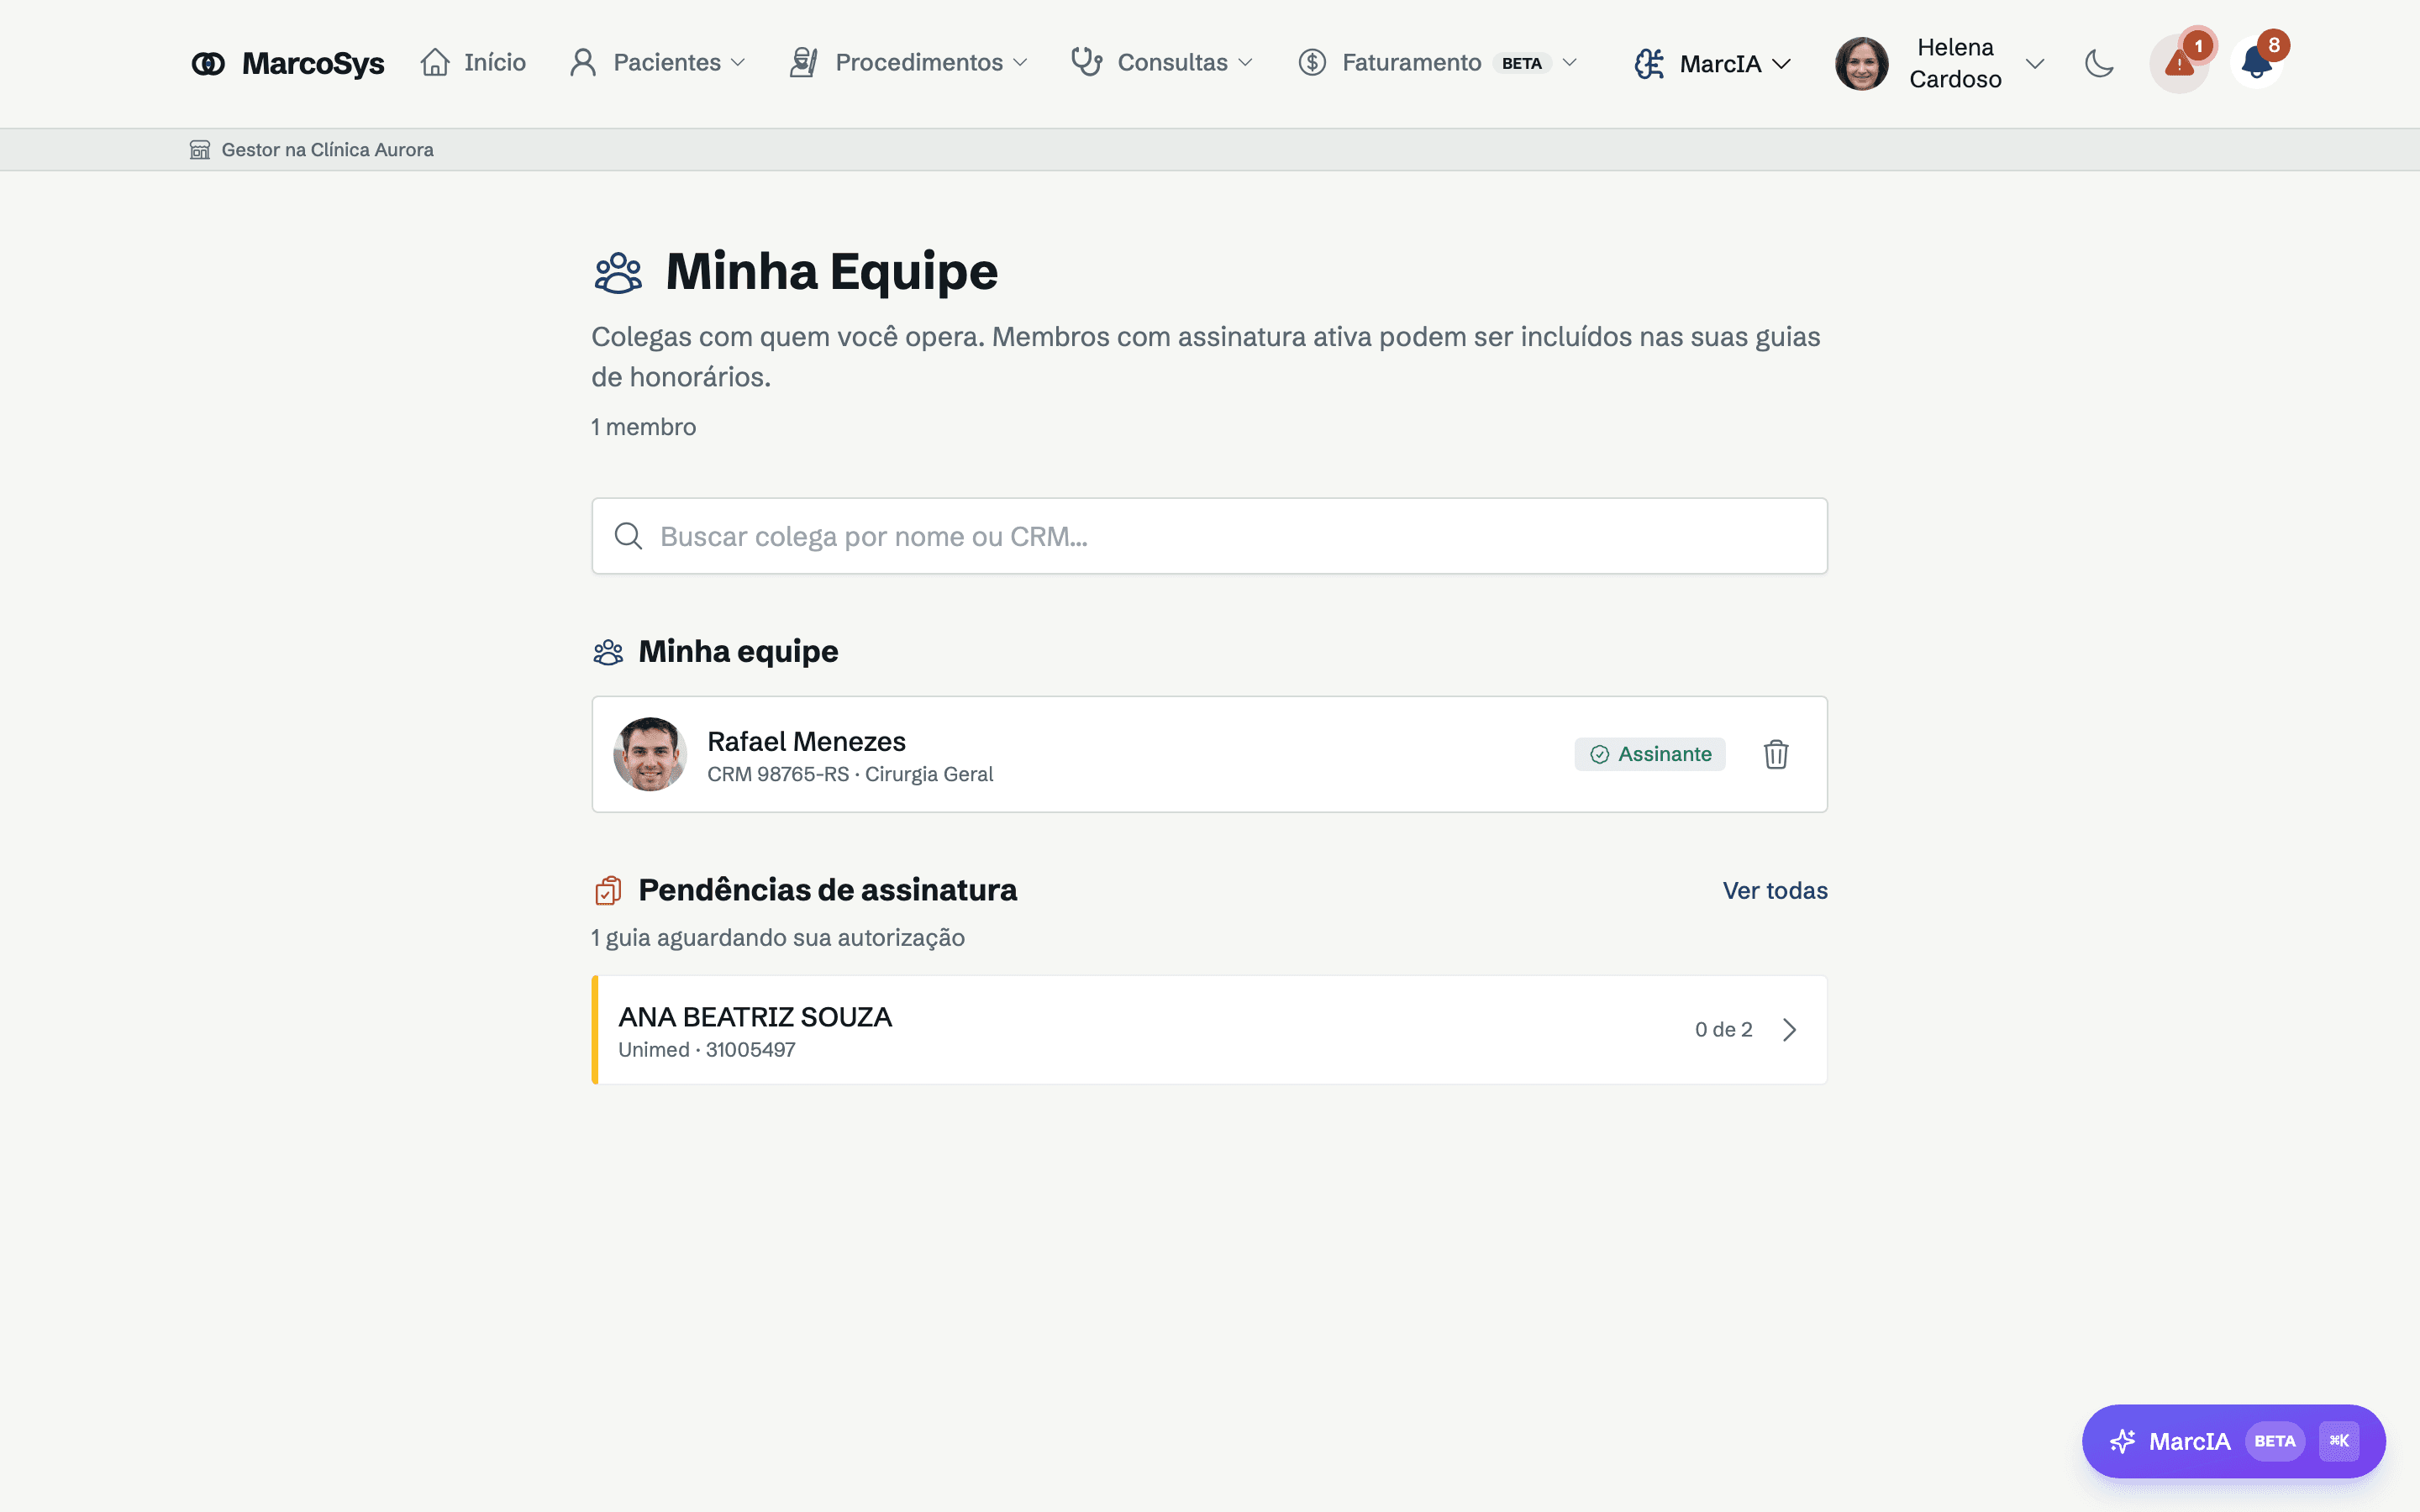The image size is (2420, 1512).
Task: Click the dollar Faturamento icon
Action: [1312, 62]
